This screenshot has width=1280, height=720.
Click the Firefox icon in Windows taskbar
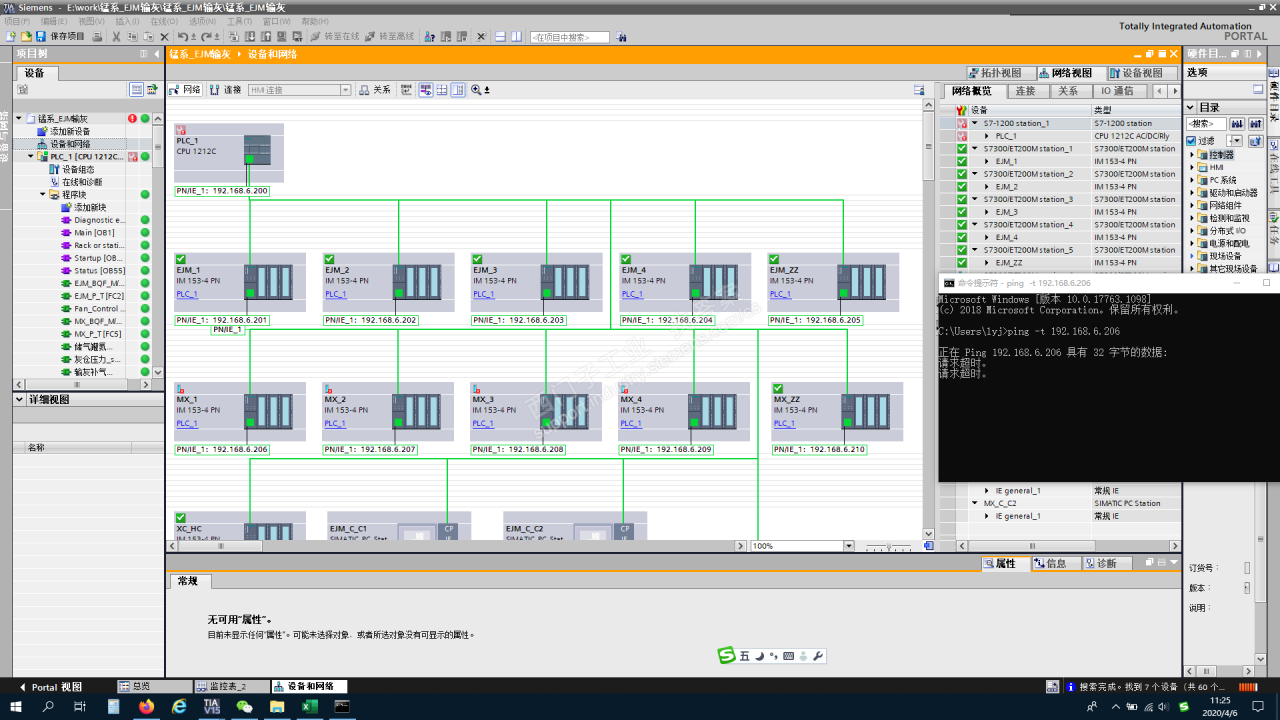tap(146, 707)
